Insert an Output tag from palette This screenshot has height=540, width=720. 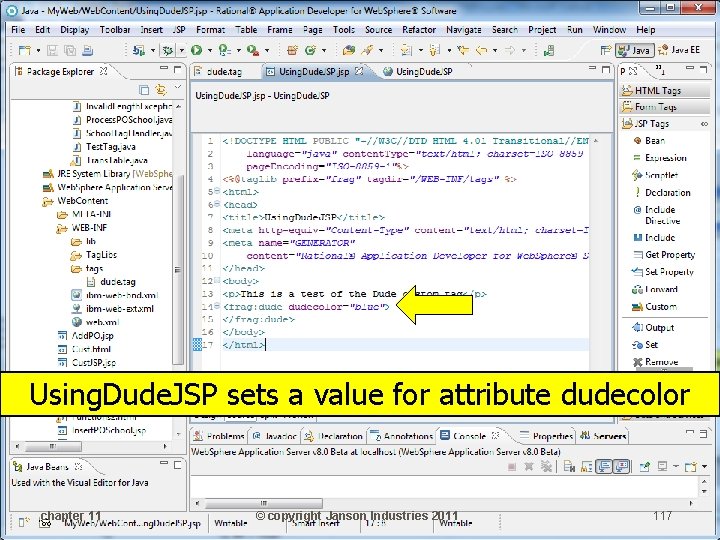[x=653, y=327]
